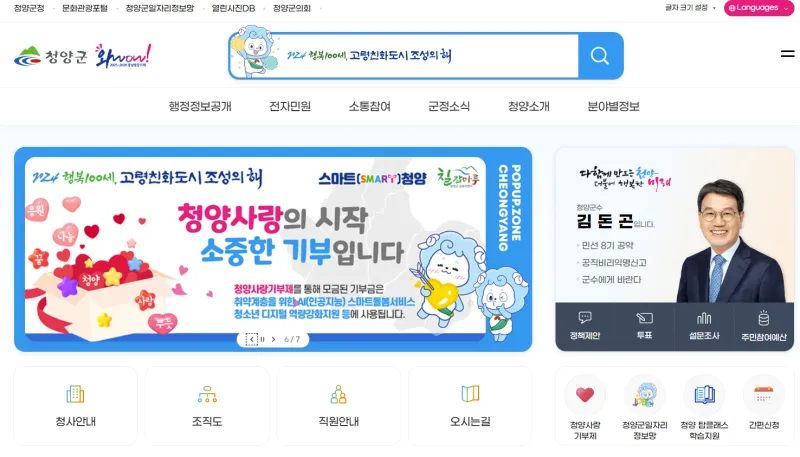Open 조직도 org chart tile

coord(207,407)
